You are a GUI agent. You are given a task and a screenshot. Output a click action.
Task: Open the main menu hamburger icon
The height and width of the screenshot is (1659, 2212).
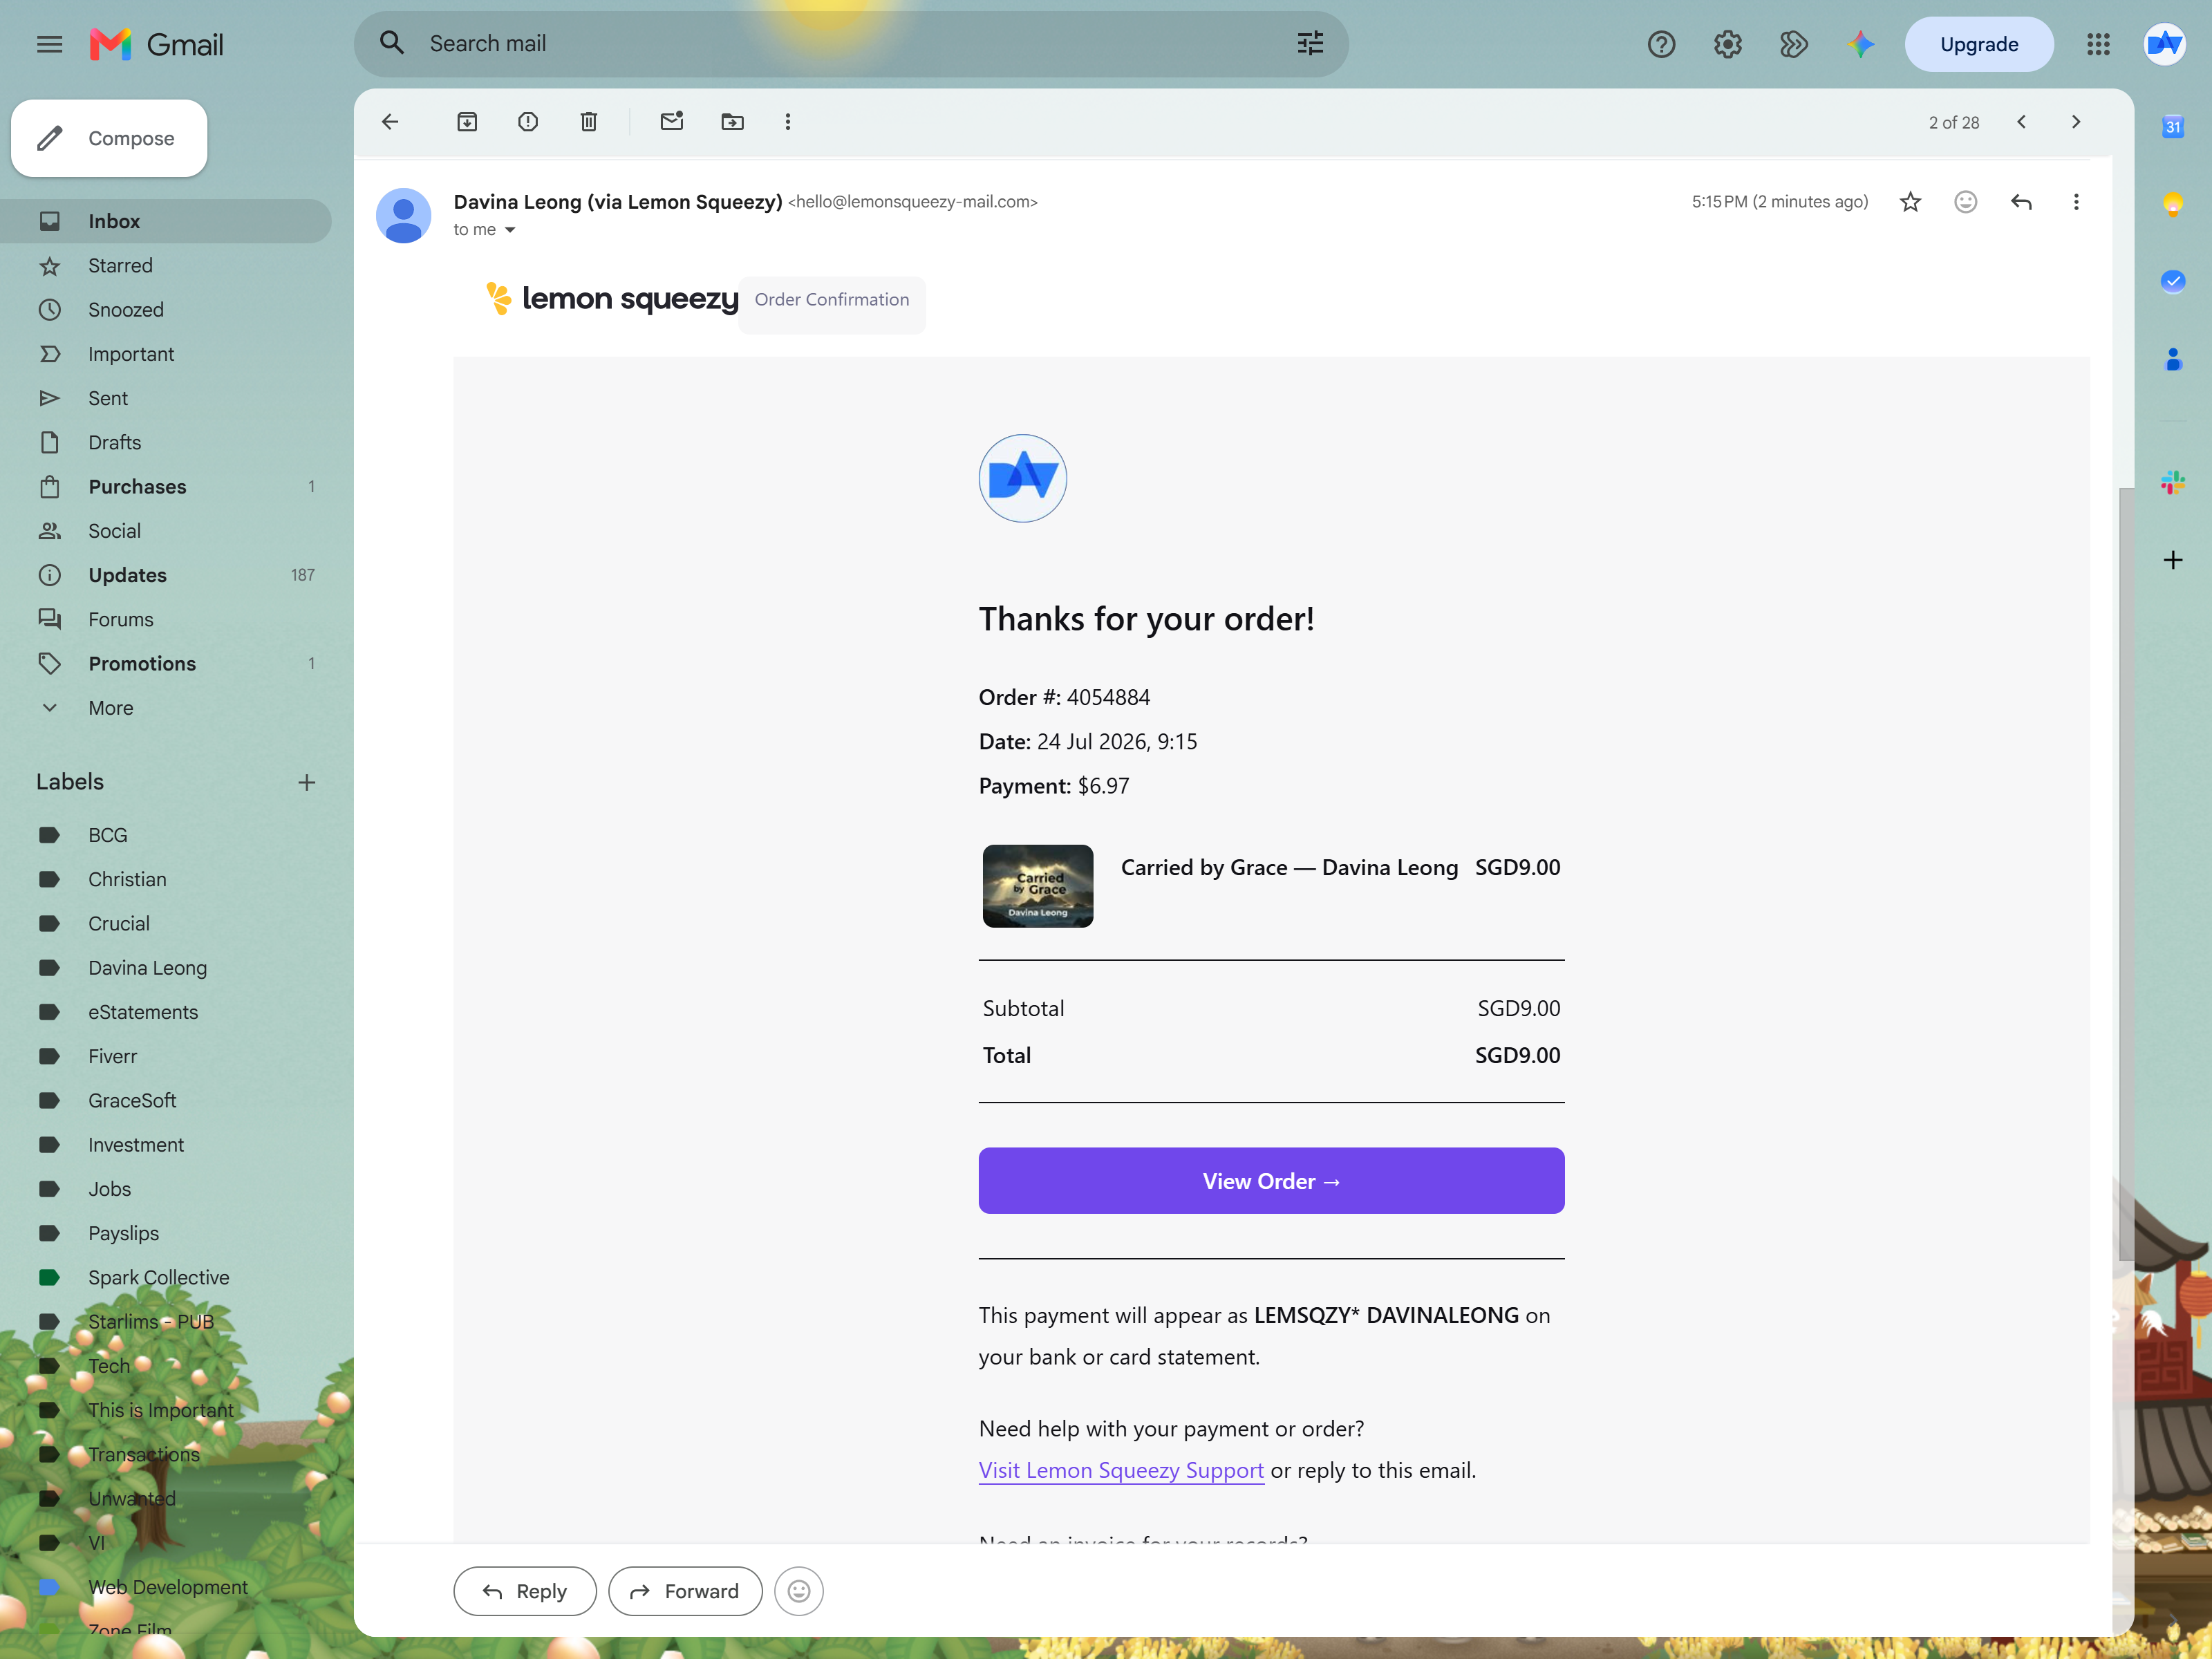pos(49,44)
